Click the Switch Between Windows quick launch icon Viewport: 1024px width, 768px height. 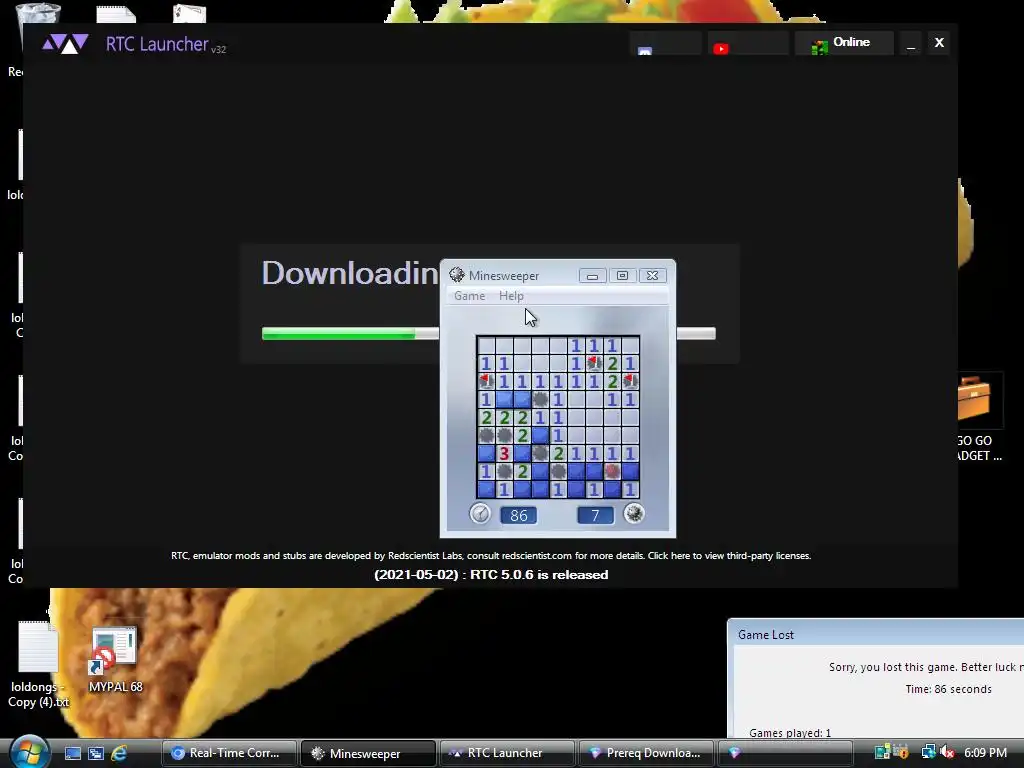(x=96, y=753)
